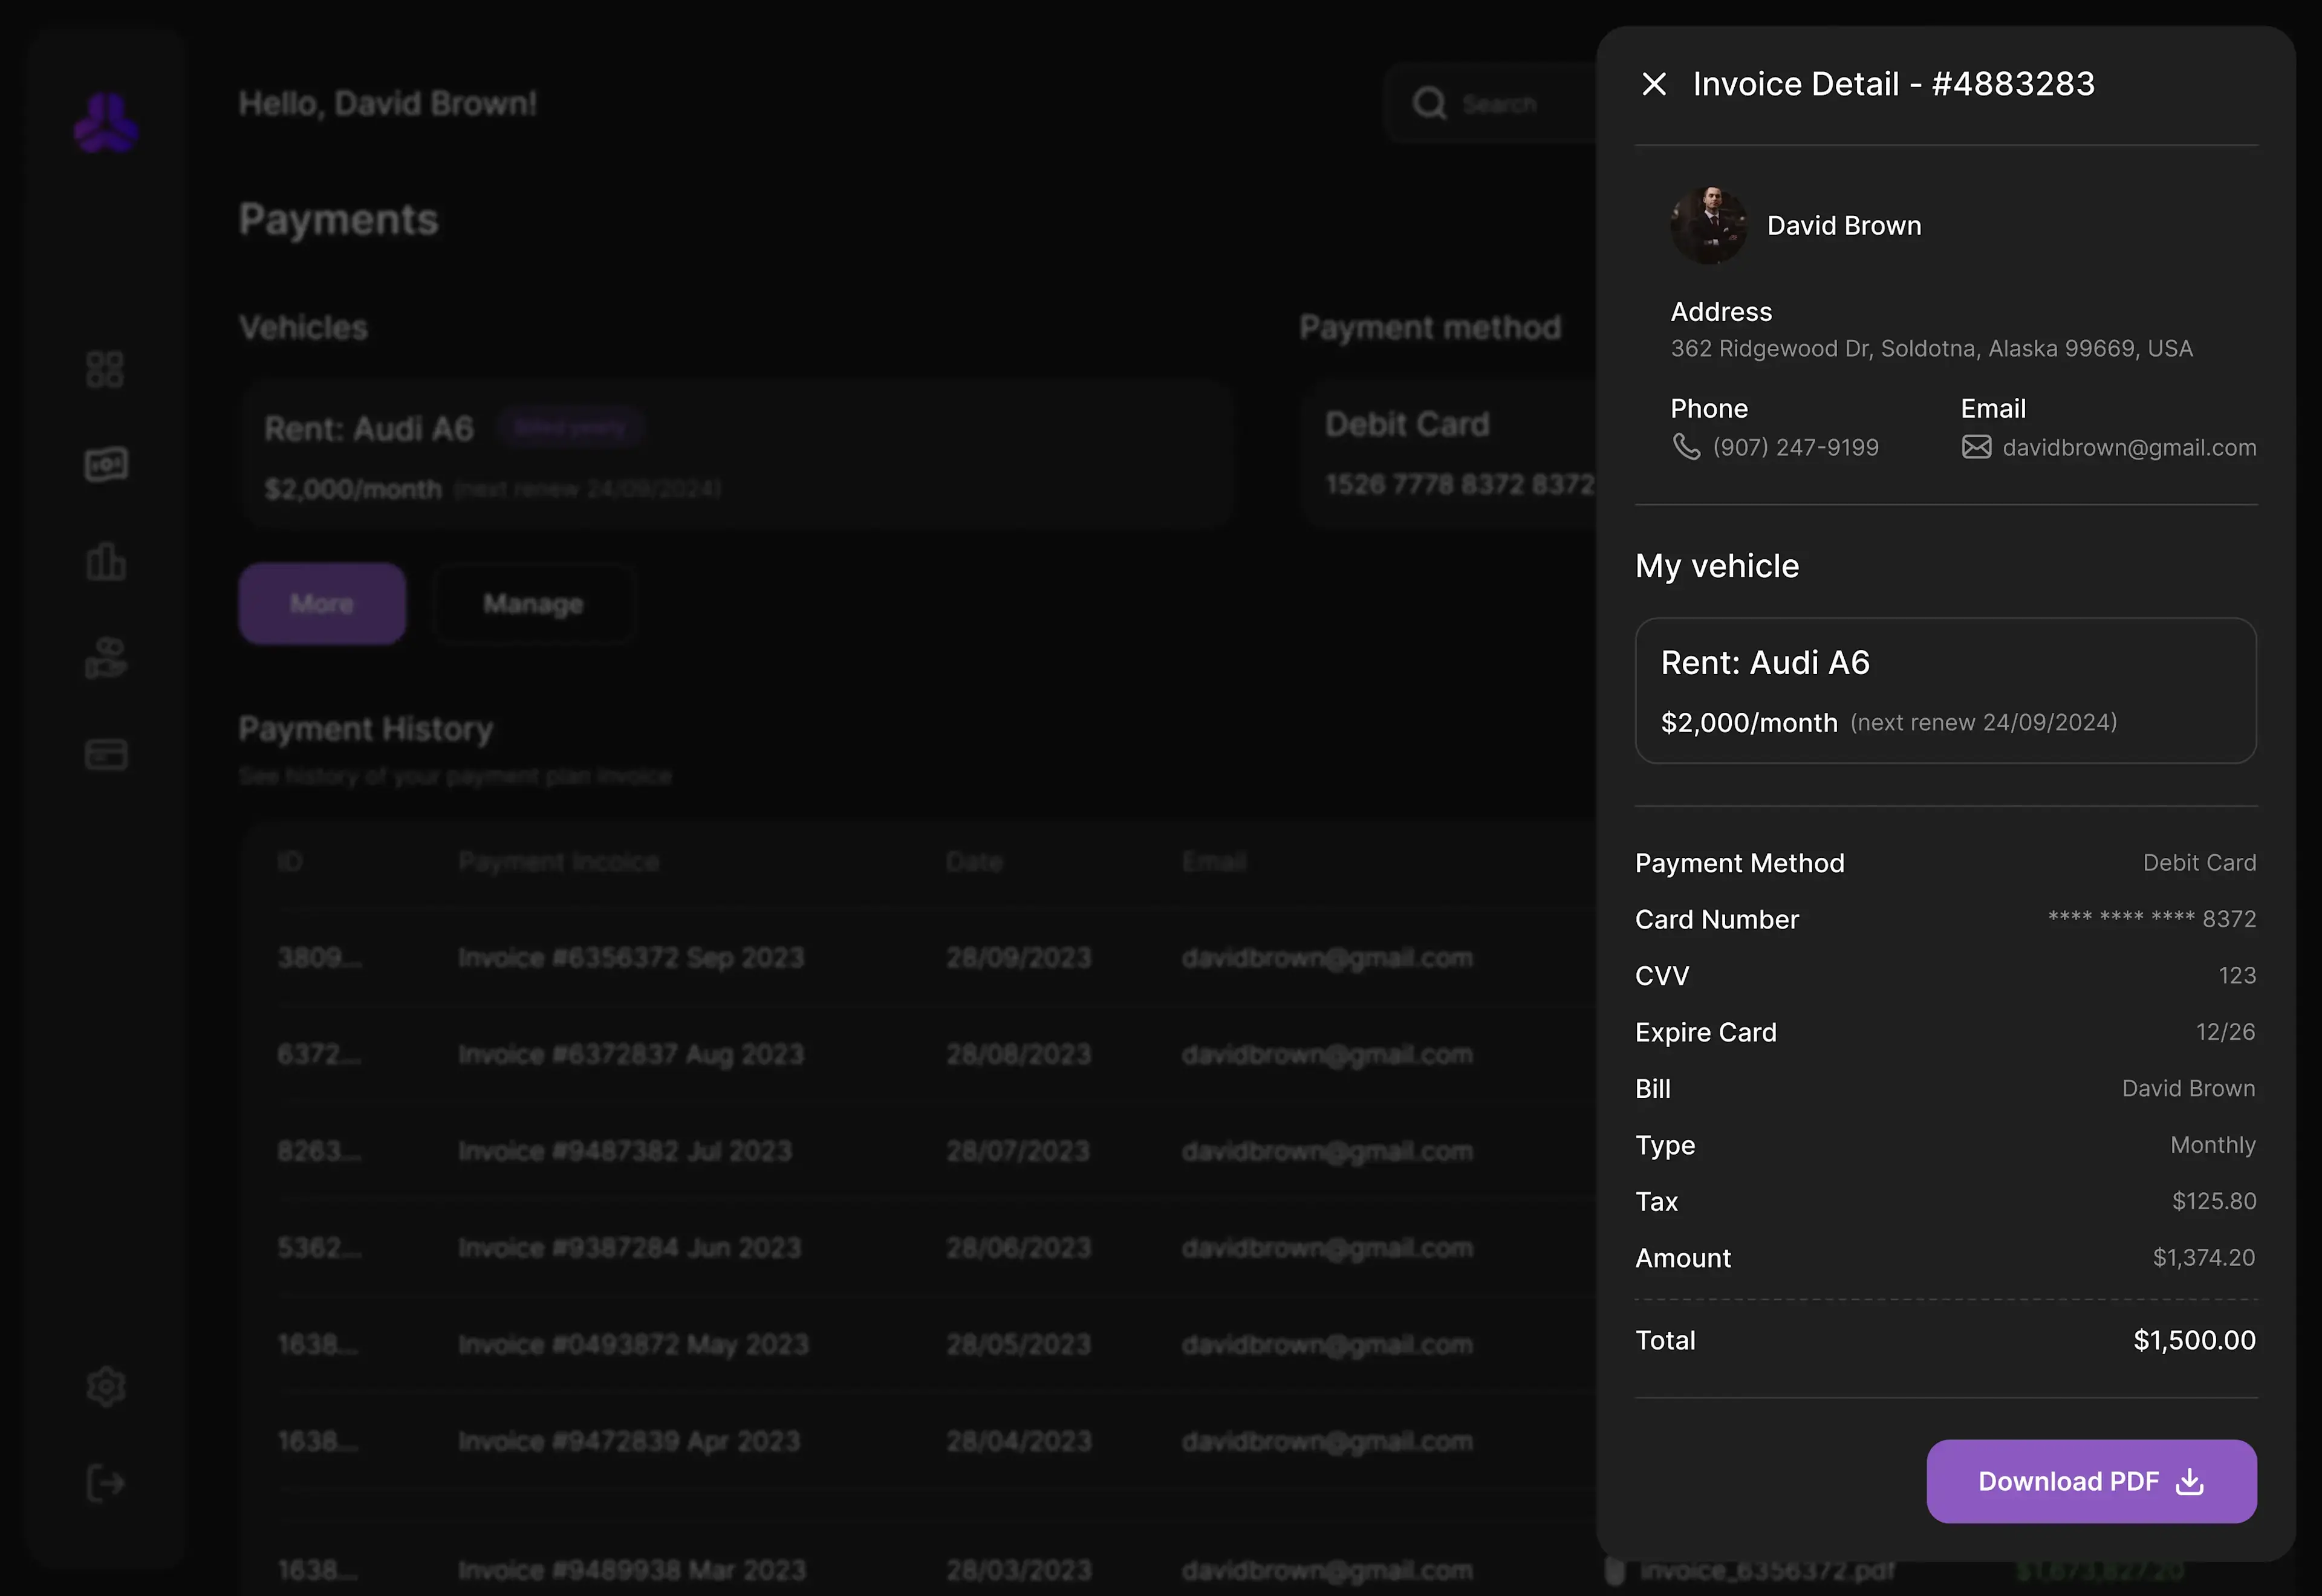Screen dimensions: 2322x1596
Task: Close the Invoice Detail panel
Action: coord(1654,84)
